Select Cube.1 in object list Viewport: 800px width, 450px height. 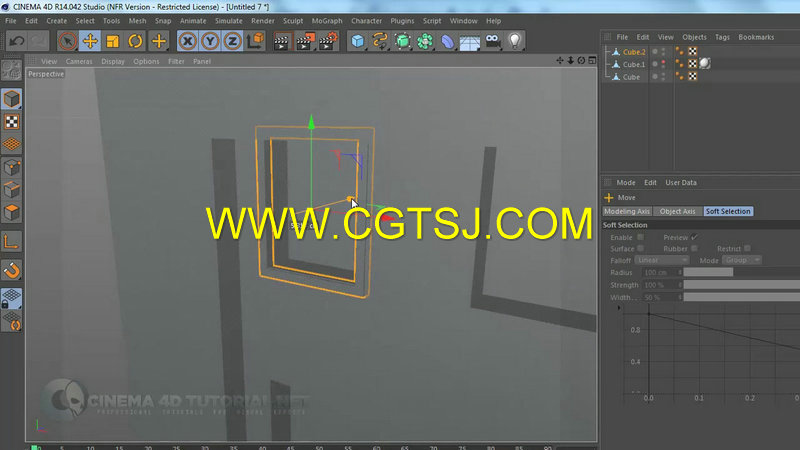click(x=634, y=64)
